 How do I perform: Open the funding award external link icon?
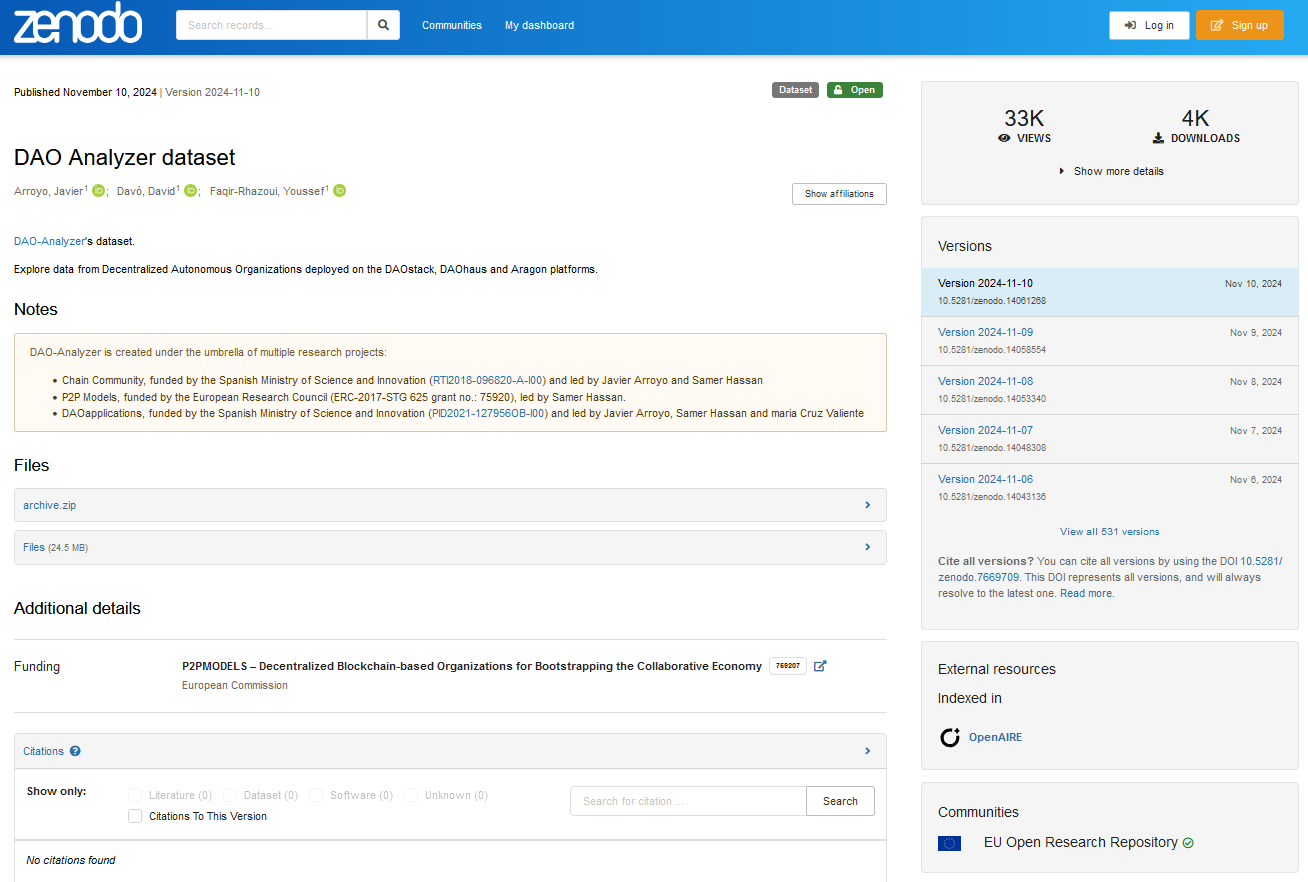point(820,666)
